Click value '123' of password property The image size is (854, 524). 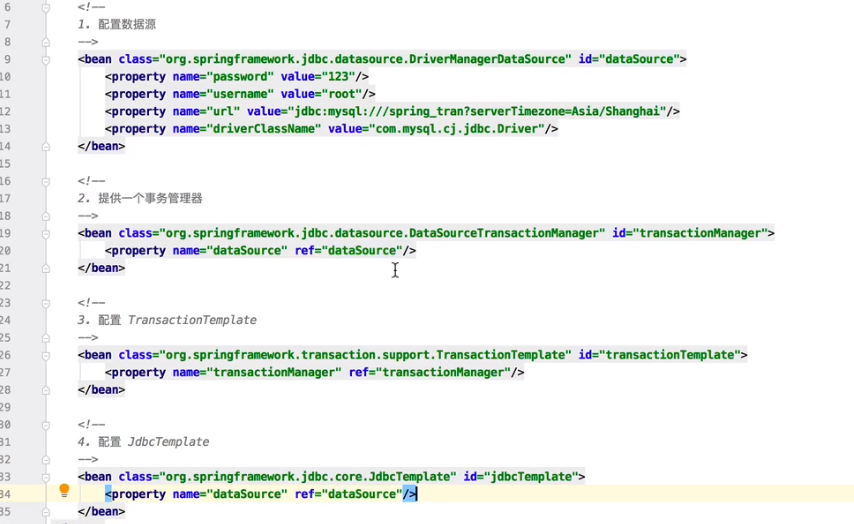point(338,77)
